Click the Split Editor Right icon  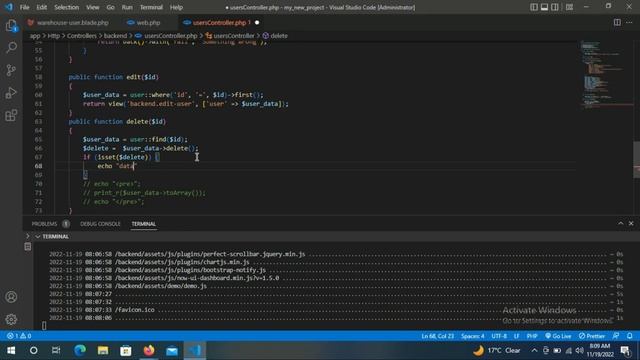(x=617, y=22)
